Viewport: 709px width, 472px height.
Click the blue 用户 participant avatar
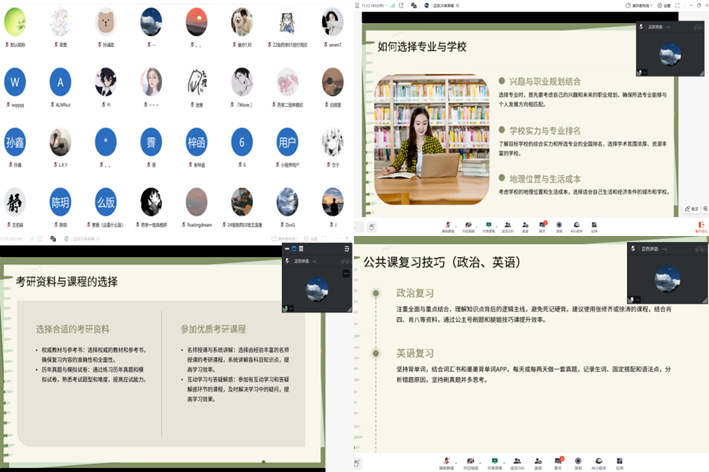[x=287, y=140]
